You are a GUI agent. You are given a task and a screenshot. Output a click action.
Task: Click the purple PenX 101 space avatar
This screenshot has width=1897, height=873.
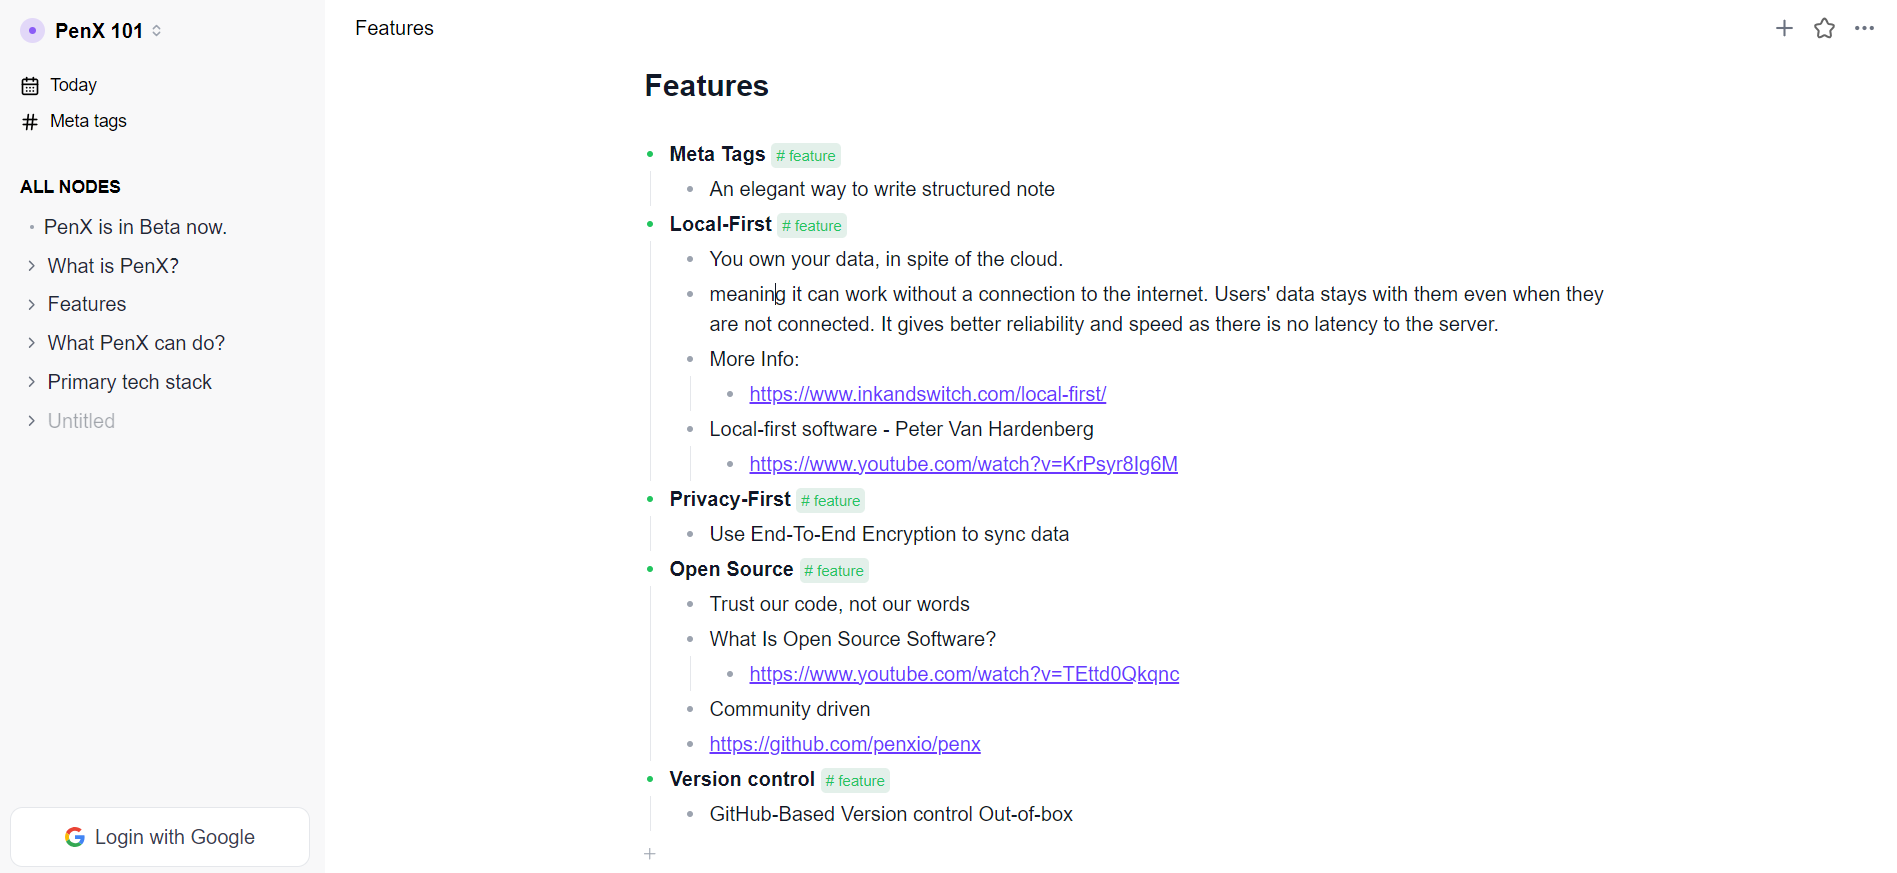point(32,30)
